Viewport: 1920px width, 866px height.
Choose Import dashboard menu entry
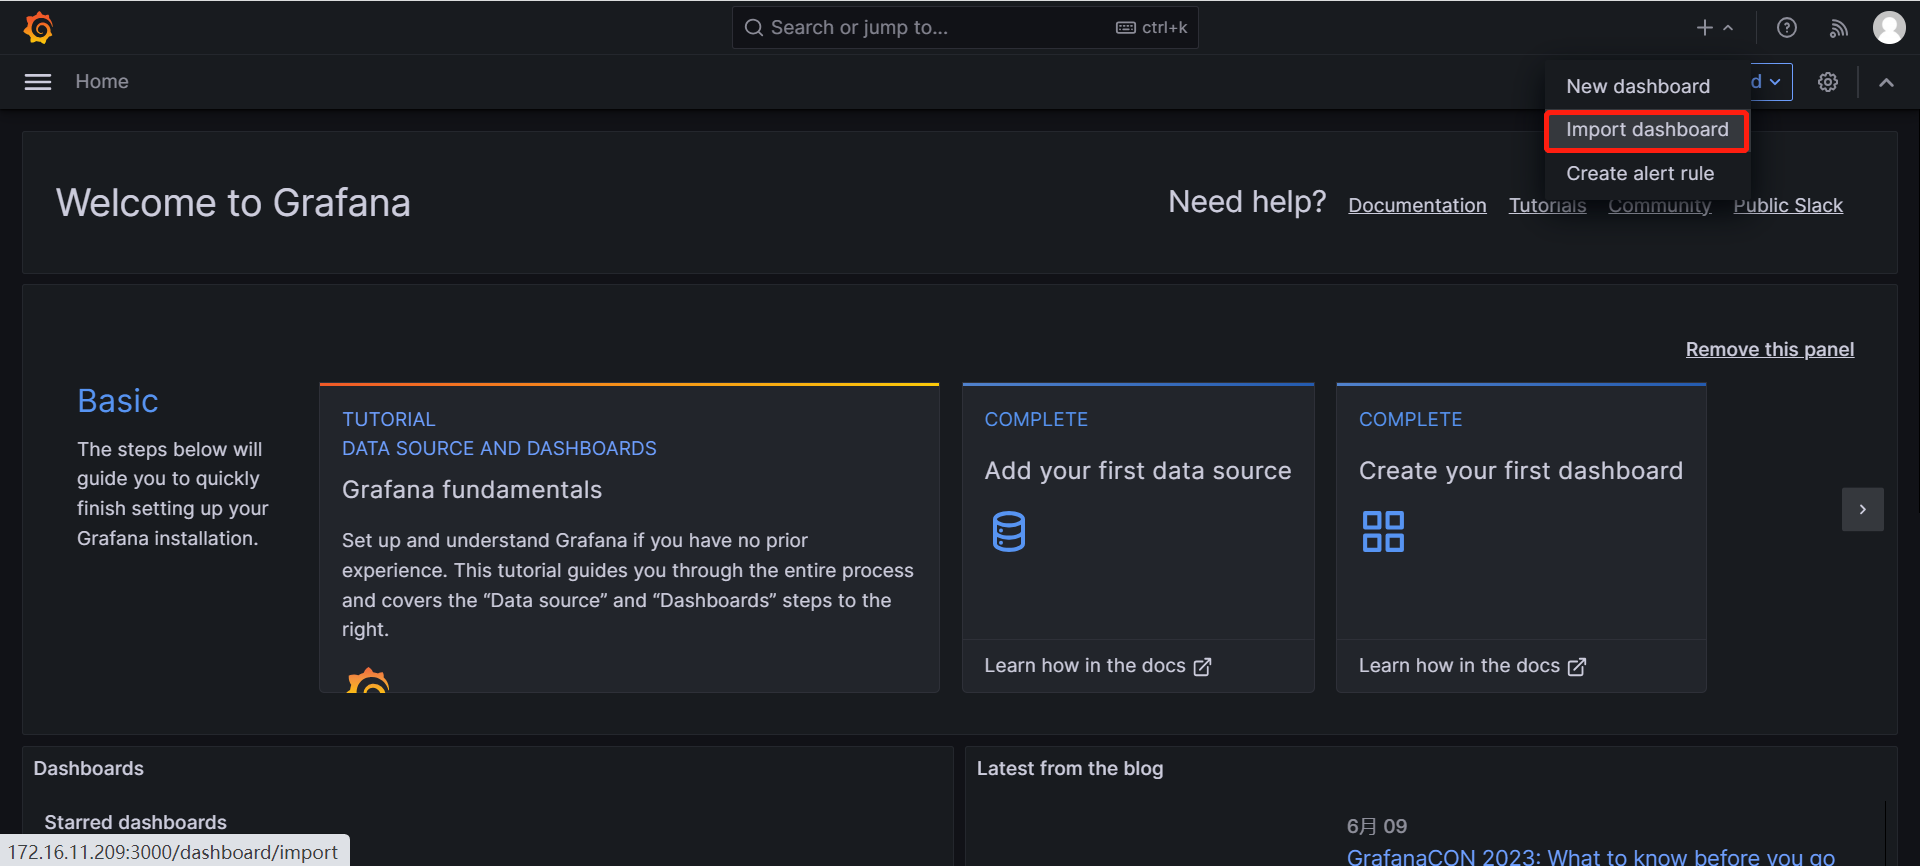1646,130
